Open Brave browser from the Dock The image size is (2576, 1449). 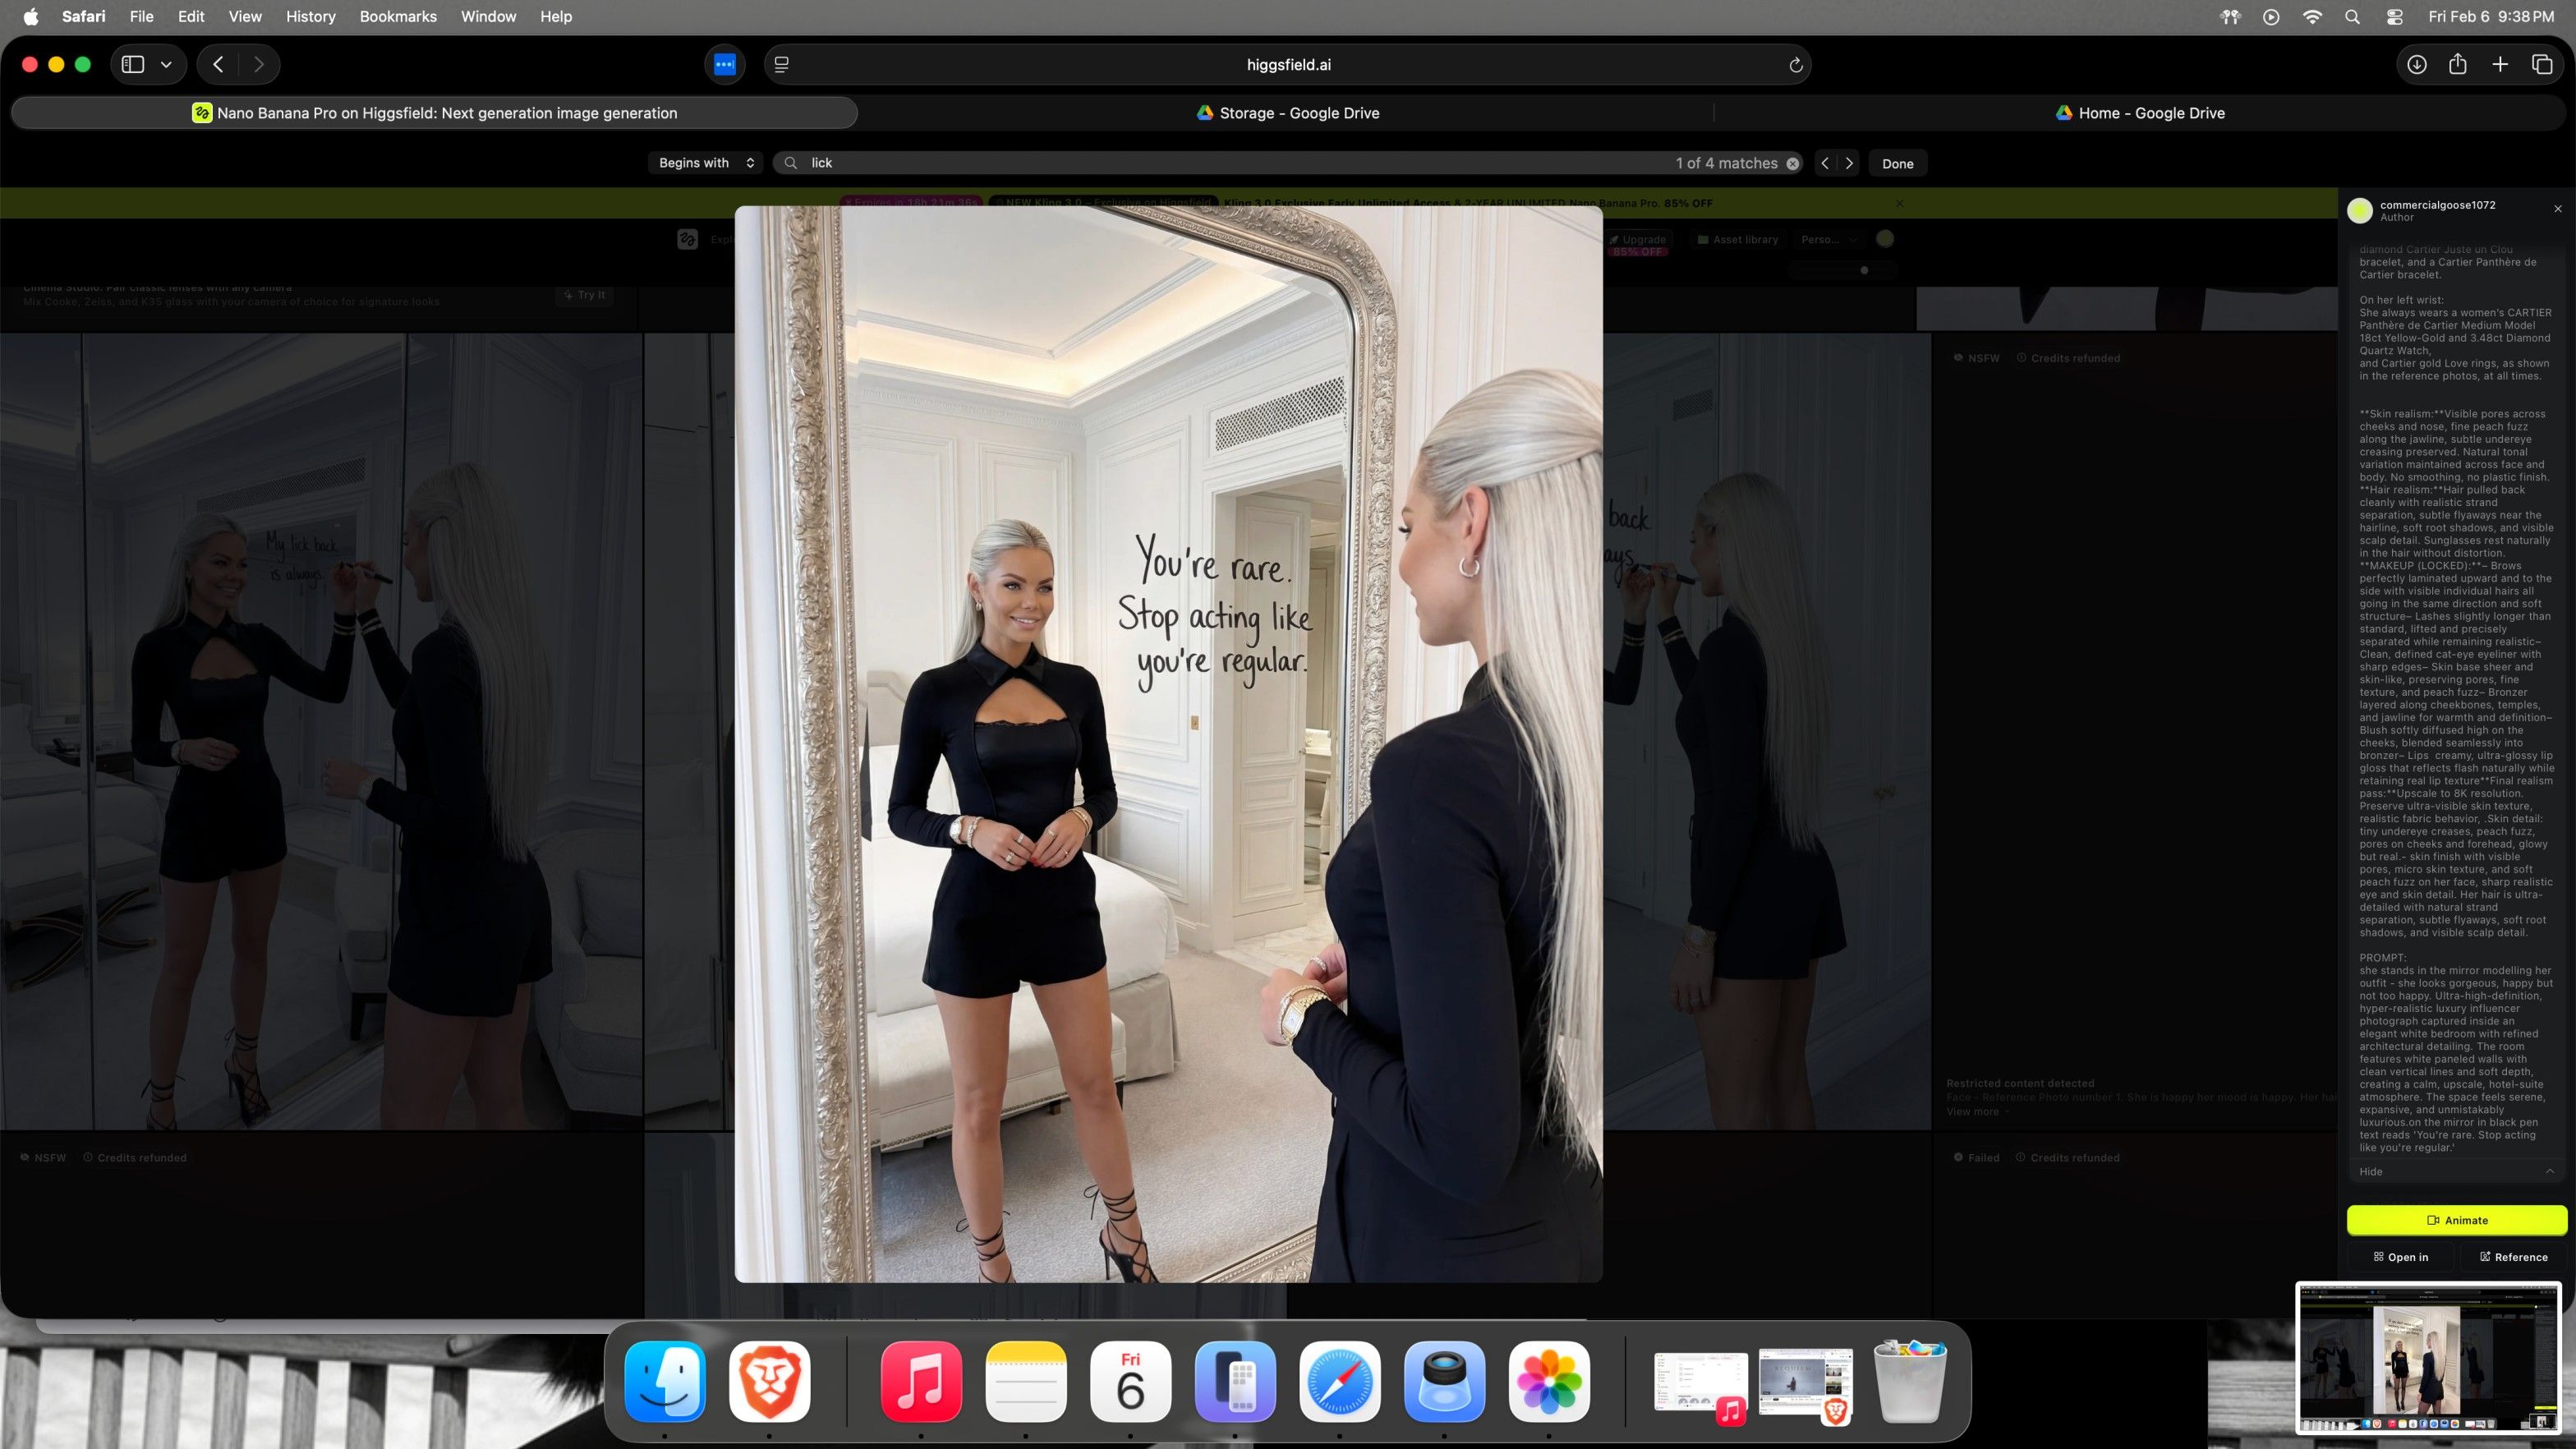coord(769,1381)
